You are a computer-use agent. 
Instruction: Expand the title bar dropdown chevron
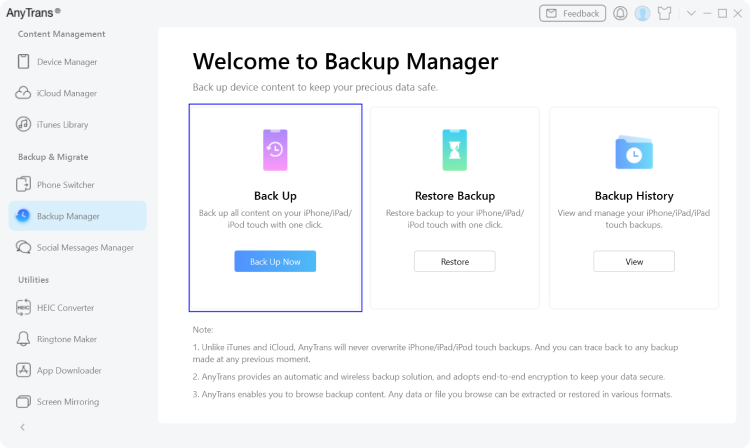pyautogui.click(x=691, y=13)
